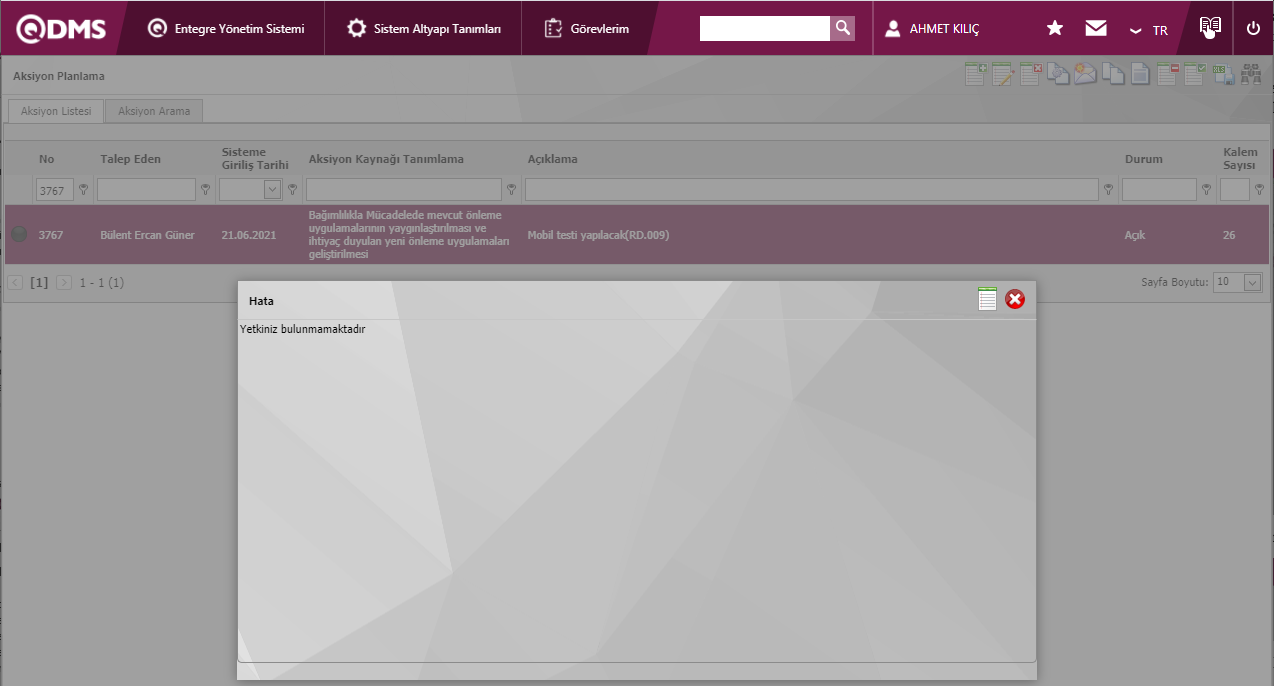1274x686 pixels.
Task: Click the Kalem Sayısı filter field
Action: 1235,189
